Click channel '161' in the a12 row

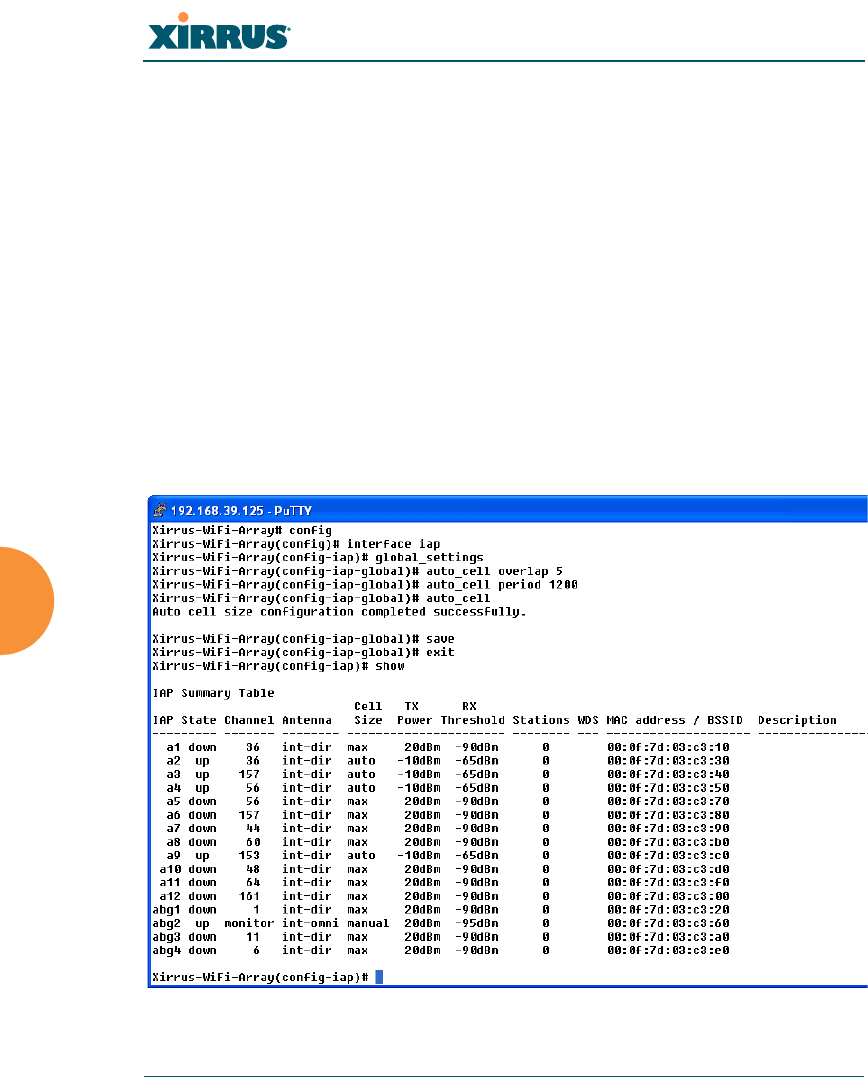tap(249, 896)
